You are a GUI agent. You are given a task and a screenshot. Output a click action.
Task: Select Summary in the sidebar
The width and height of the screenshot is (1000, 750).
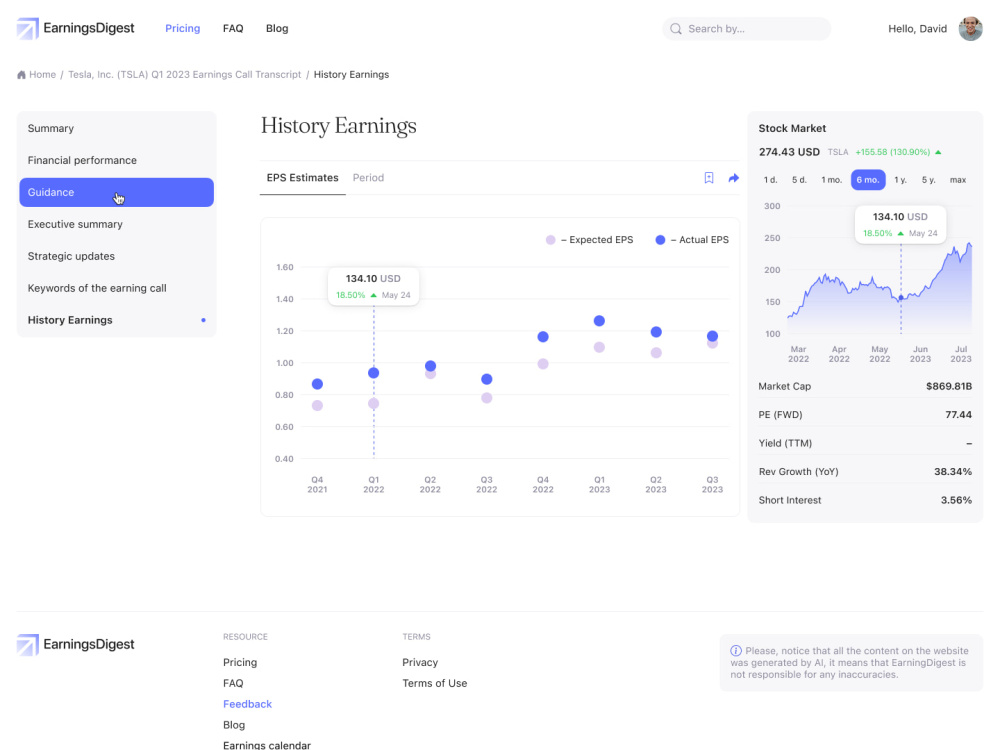[x=116, y=128]
